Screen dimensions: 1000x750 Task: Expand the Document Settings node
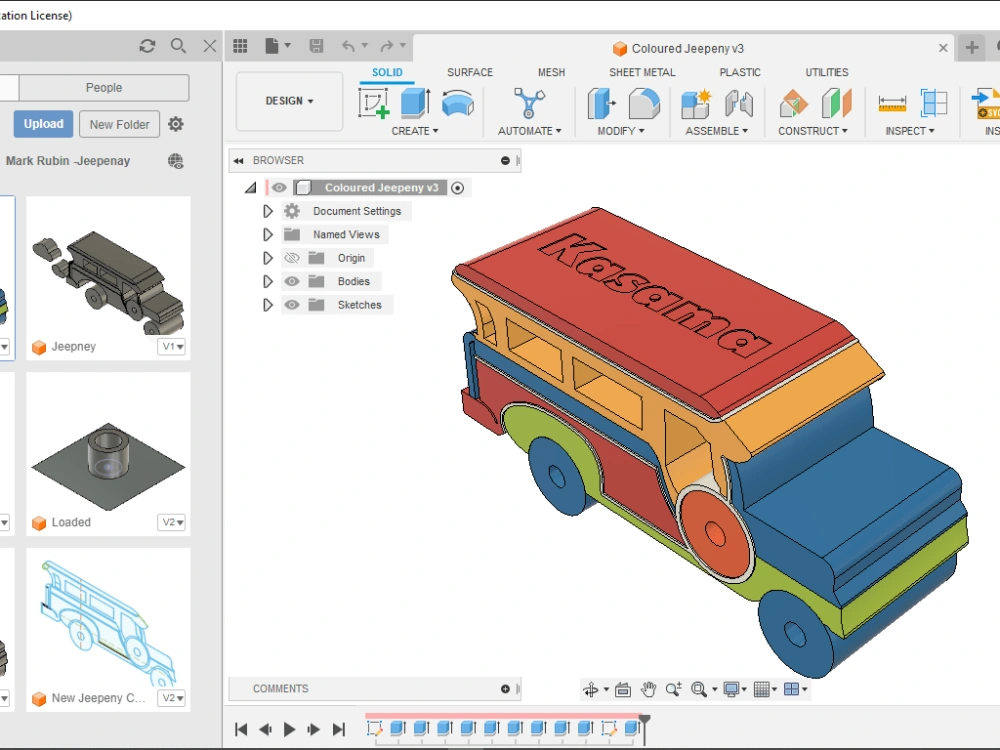coord(268,211)
